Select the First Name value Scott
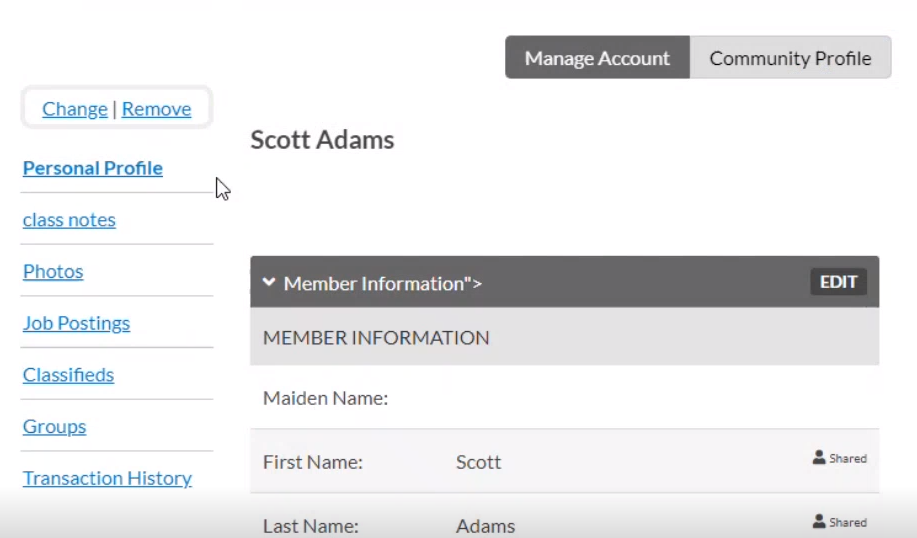Viewport: 917px width, 538px height. coord(478,462)
